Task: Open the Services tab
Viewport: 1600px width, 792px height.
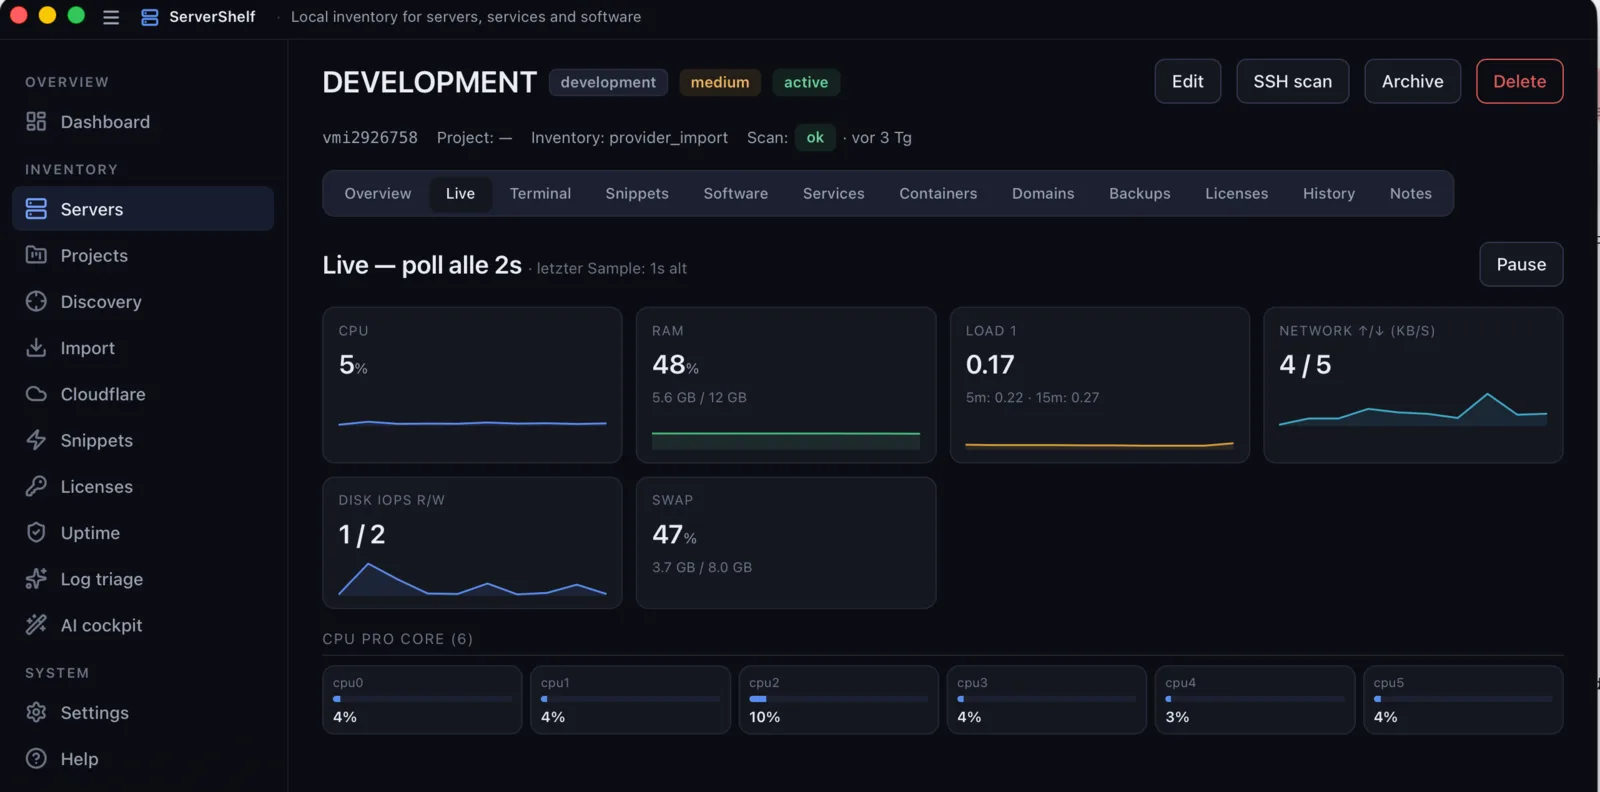Action: click(x=834, y=193)
